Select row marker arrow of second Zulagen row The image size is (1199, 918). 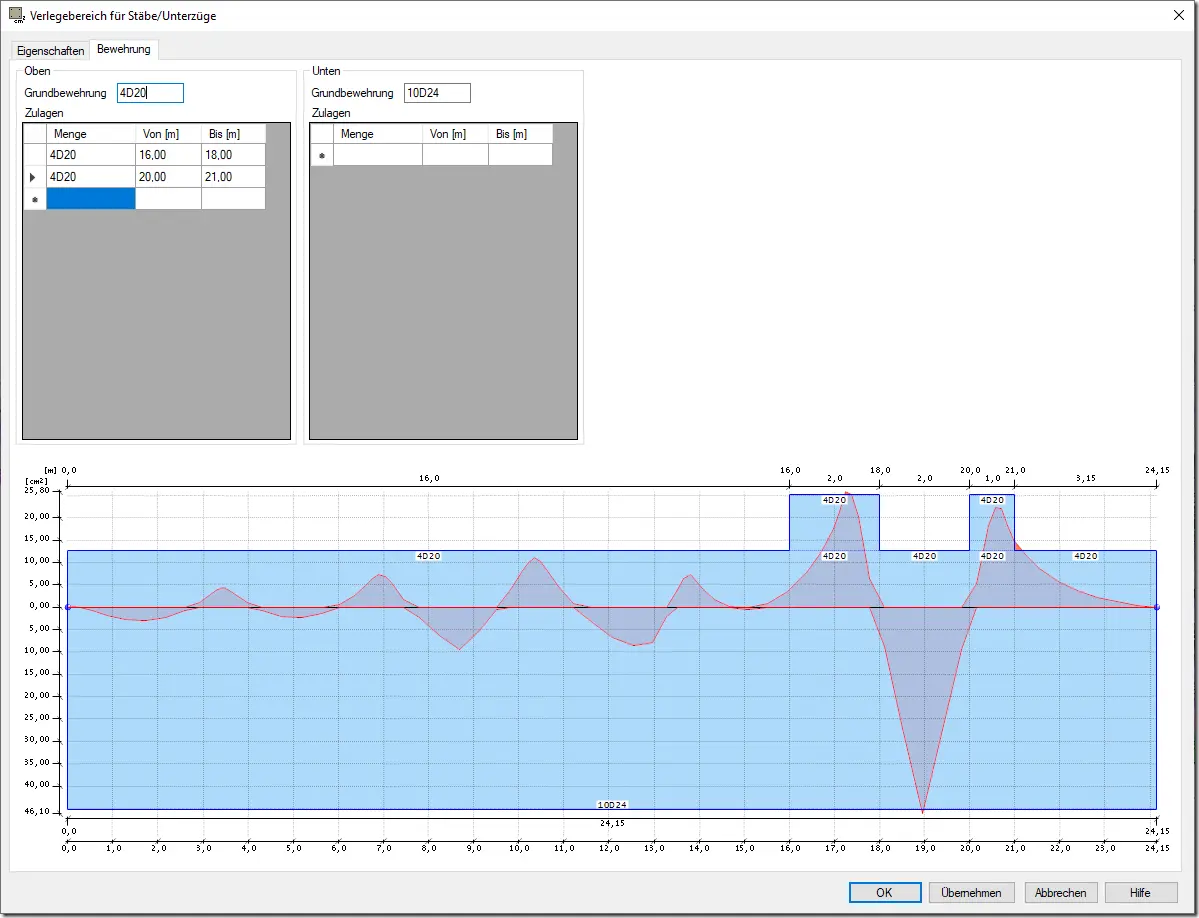click(33, 177)
